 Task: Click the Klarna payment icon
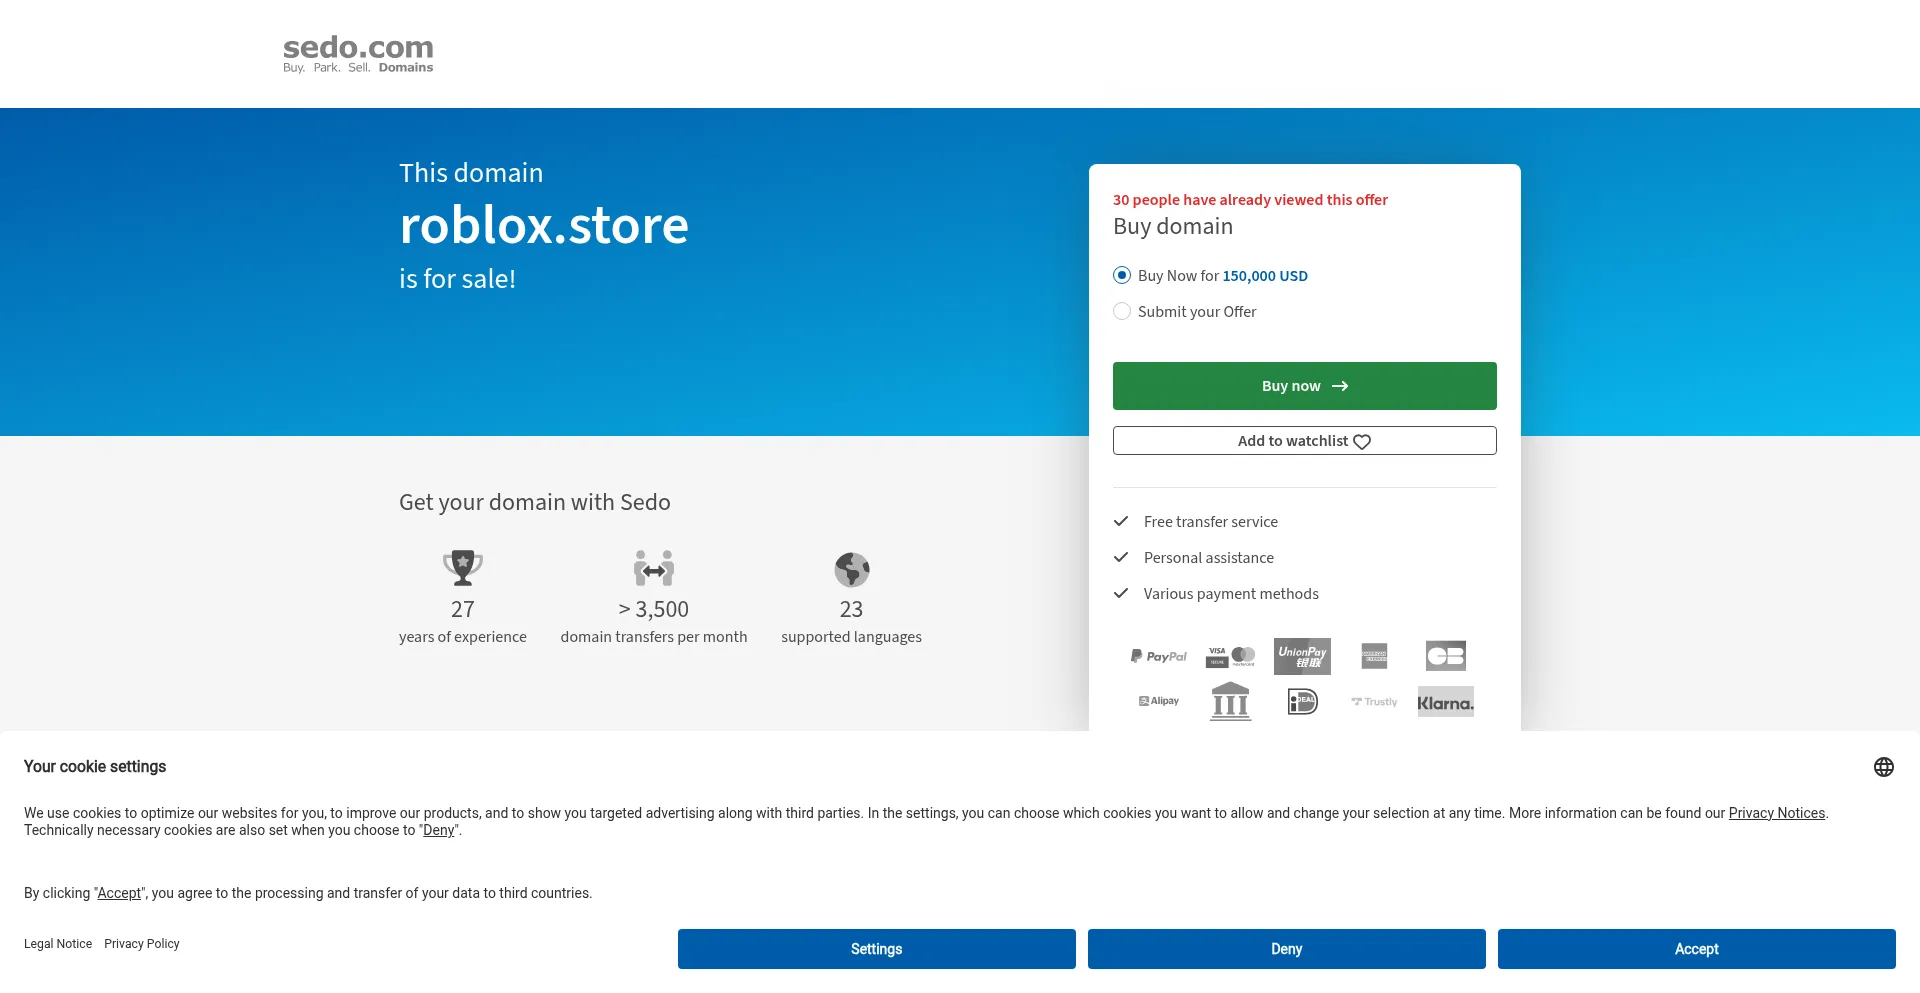[1445, 701]
